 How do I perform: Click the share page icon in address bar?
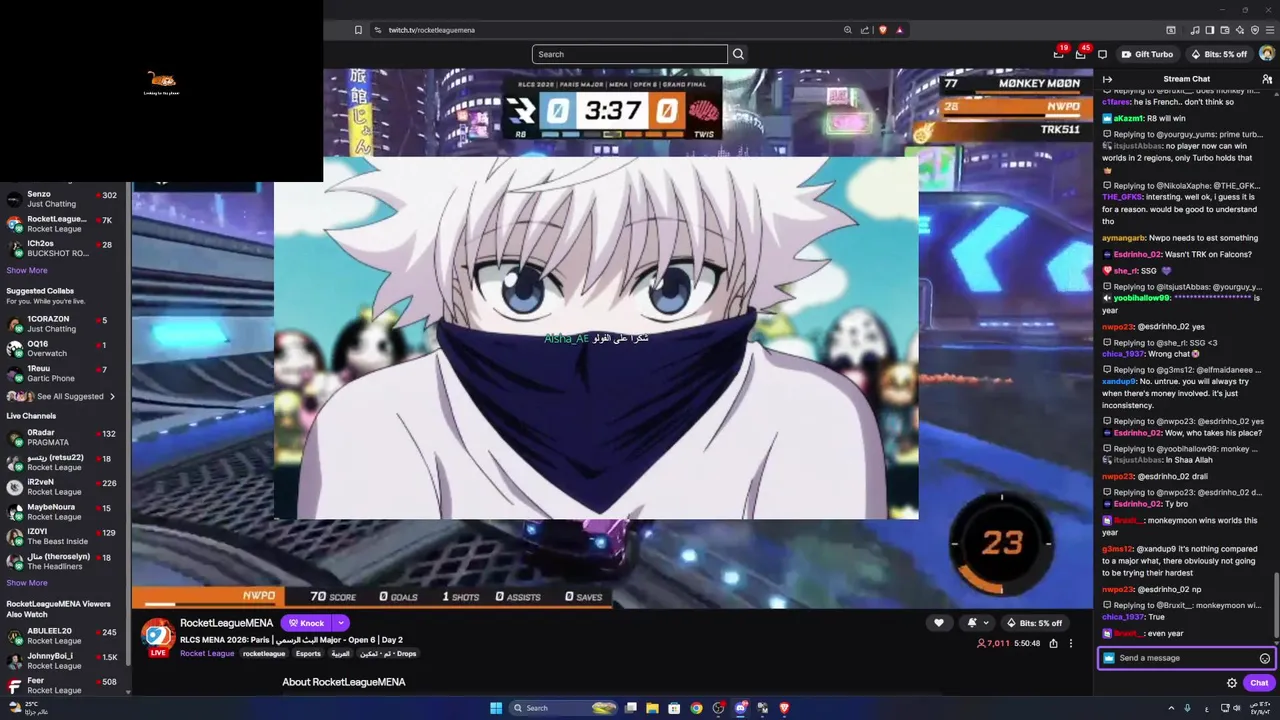point(865,30)
